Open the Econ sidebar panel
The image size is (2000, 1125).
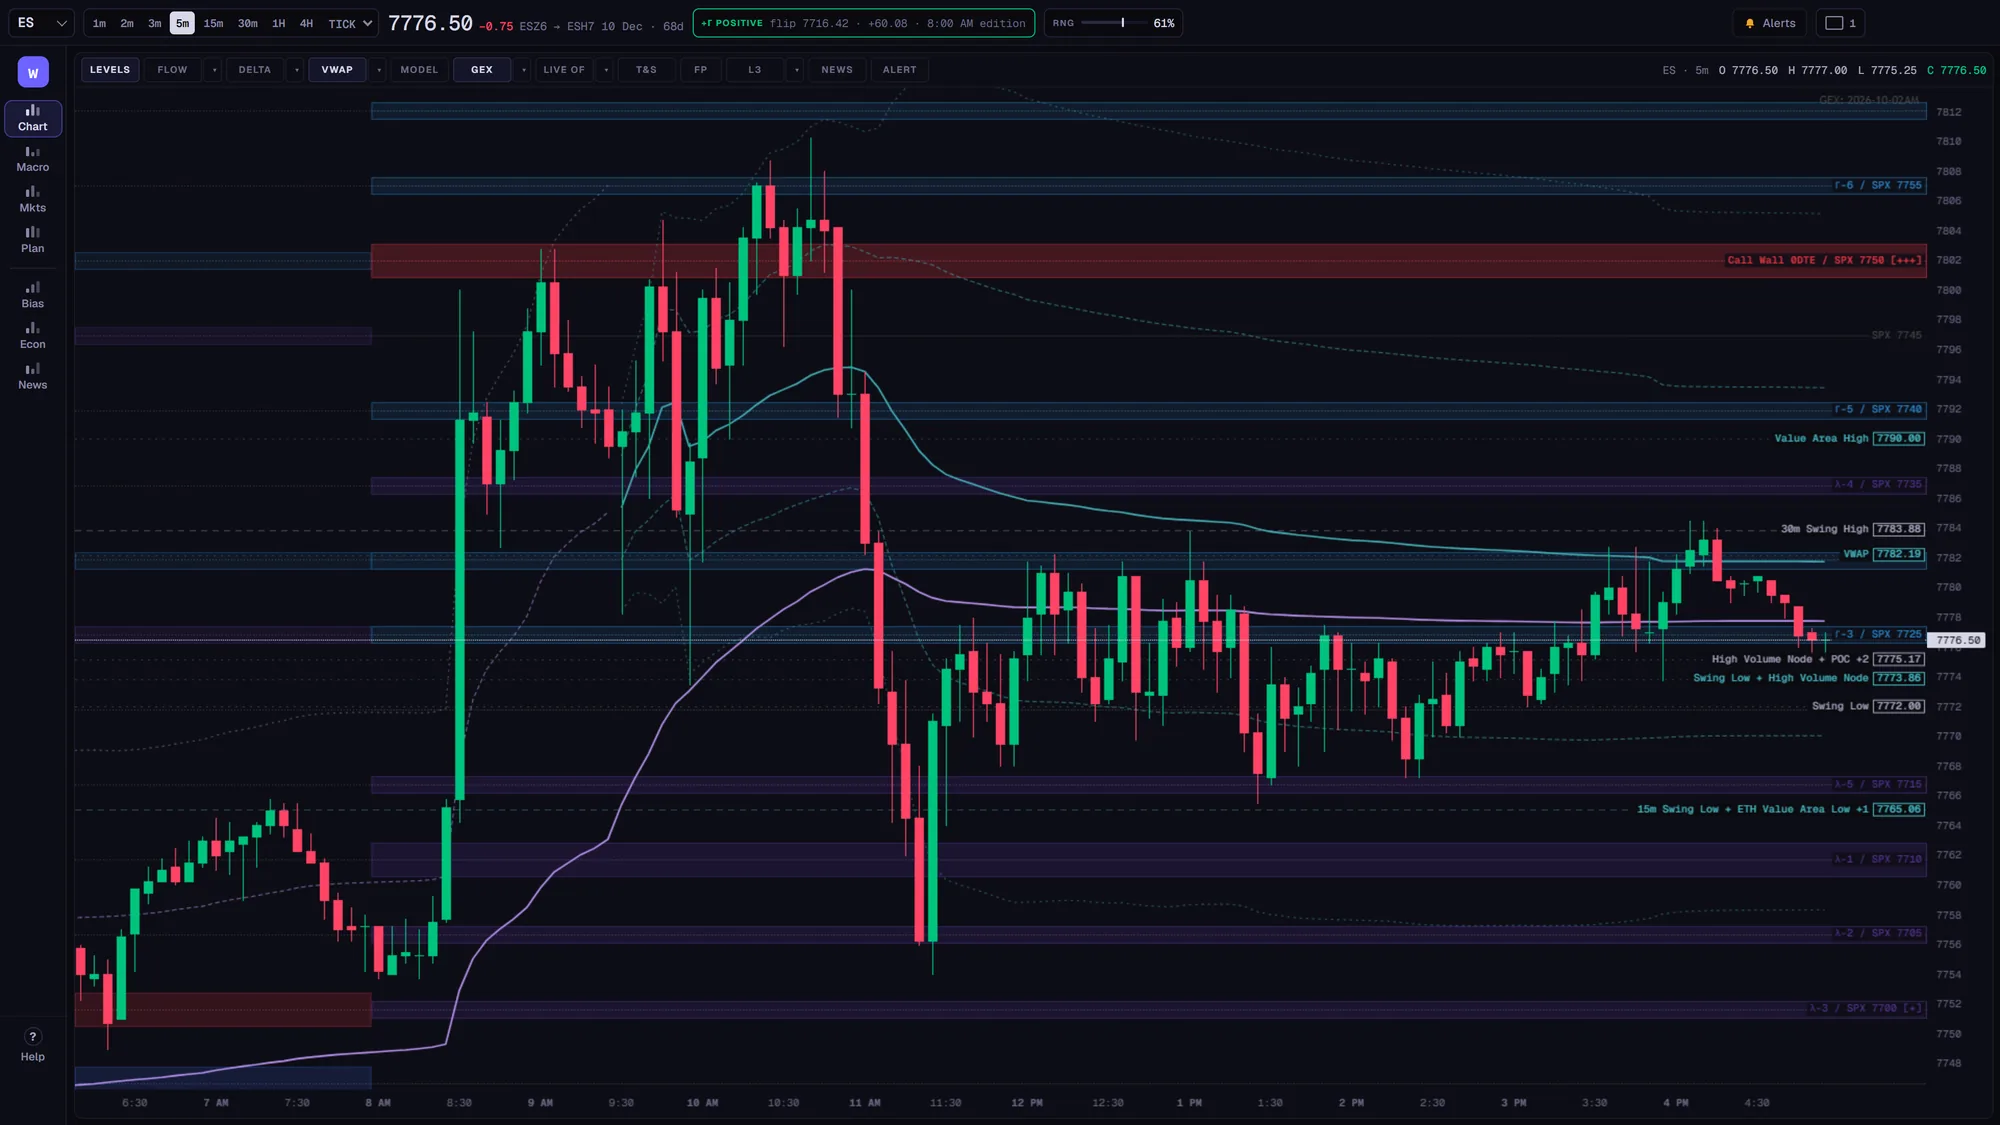coord(33,336)
